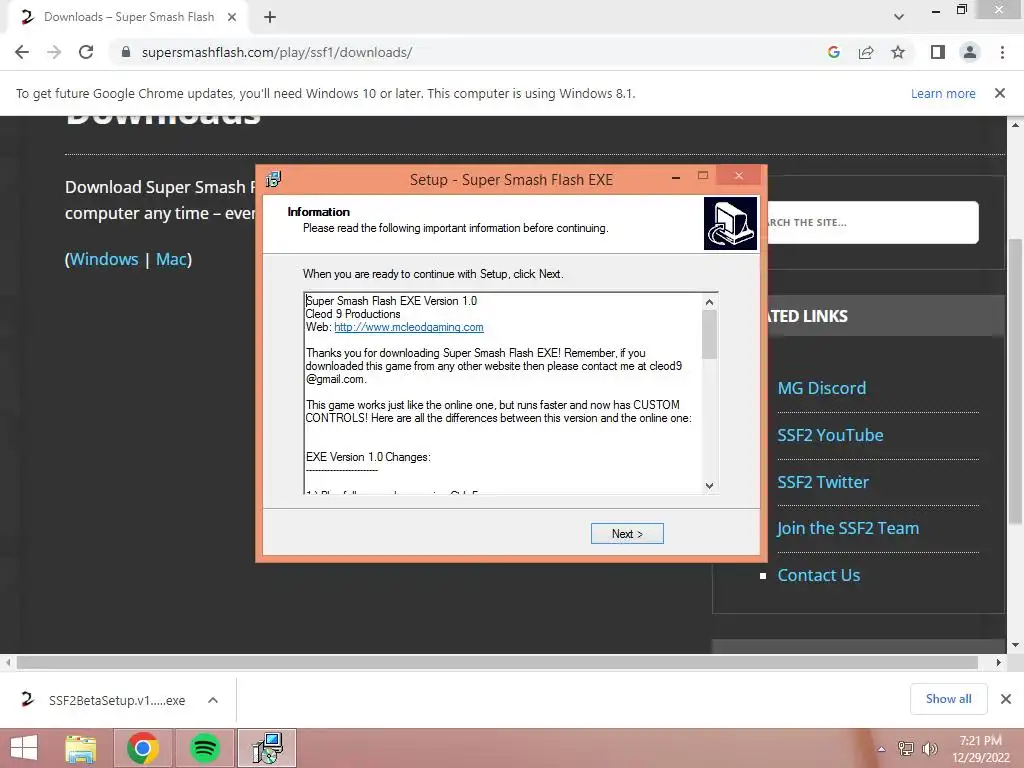1024x768 pixels.
Task: Click the Setup installer icon in title bar
Action: pos(273,179)
